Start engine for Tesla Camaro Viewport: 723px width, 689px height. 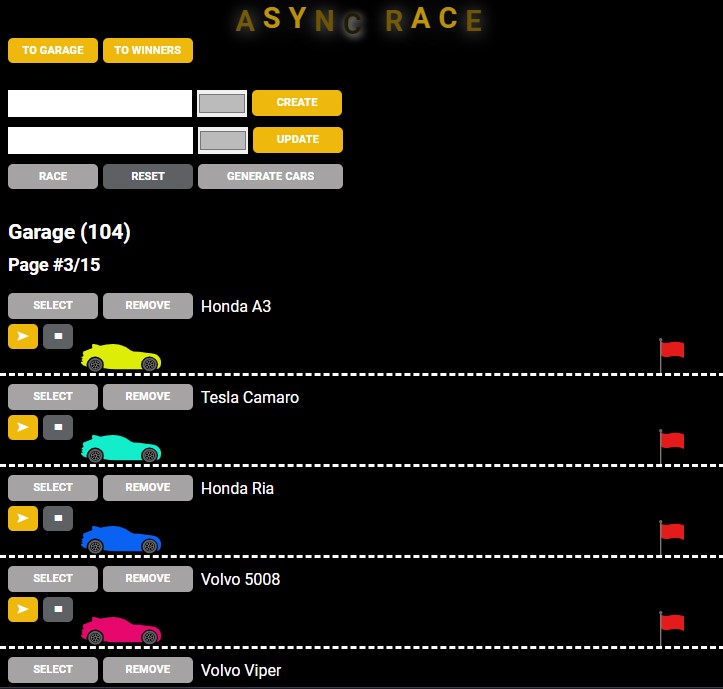23,427
